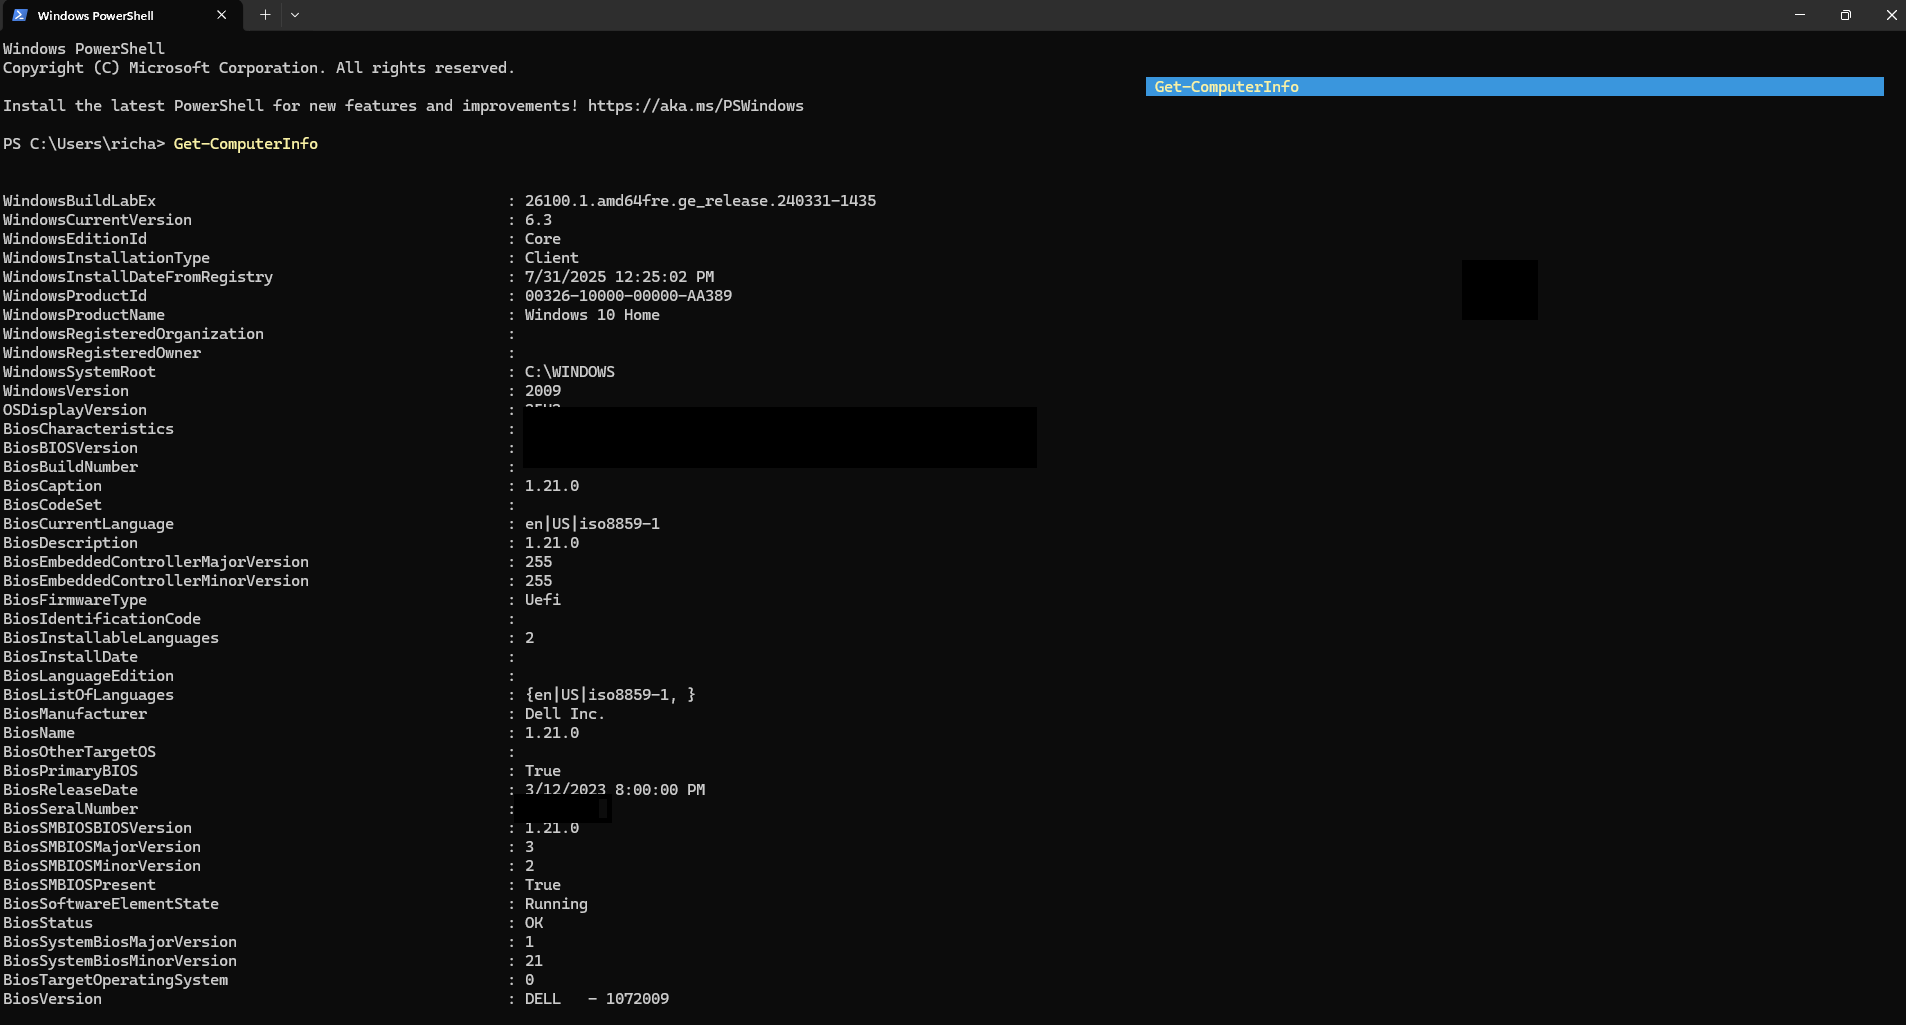This screenshot has height=1025, width=1906.
Task: Select the Windows PowerShell tab
Action: pos(121,15)
